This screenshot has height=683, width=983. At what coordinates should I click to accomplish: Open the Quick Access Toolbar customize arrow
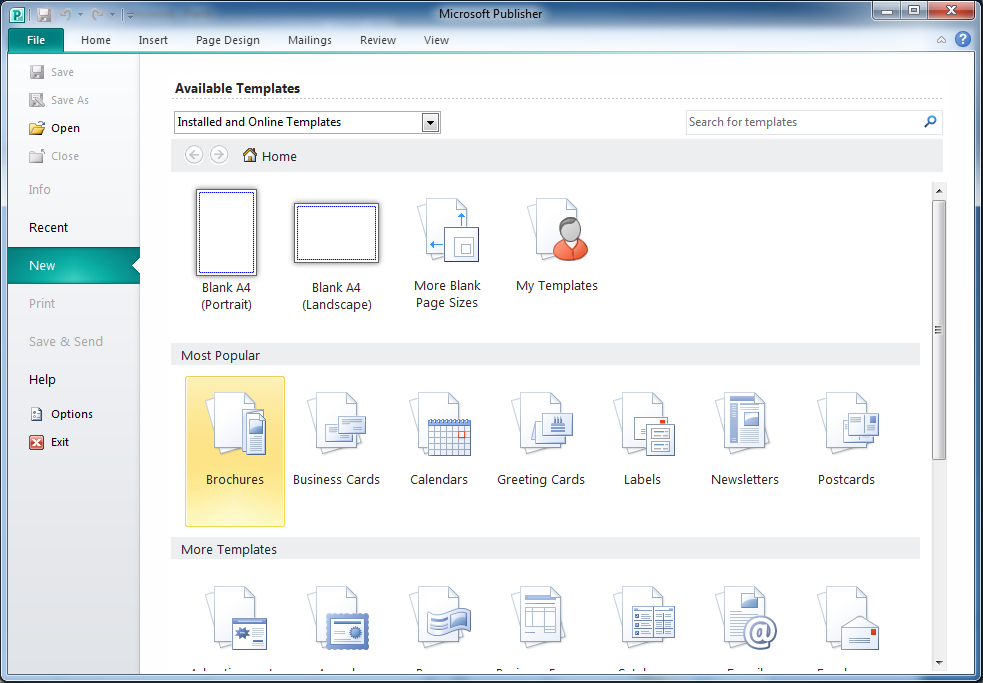[129, 15]
